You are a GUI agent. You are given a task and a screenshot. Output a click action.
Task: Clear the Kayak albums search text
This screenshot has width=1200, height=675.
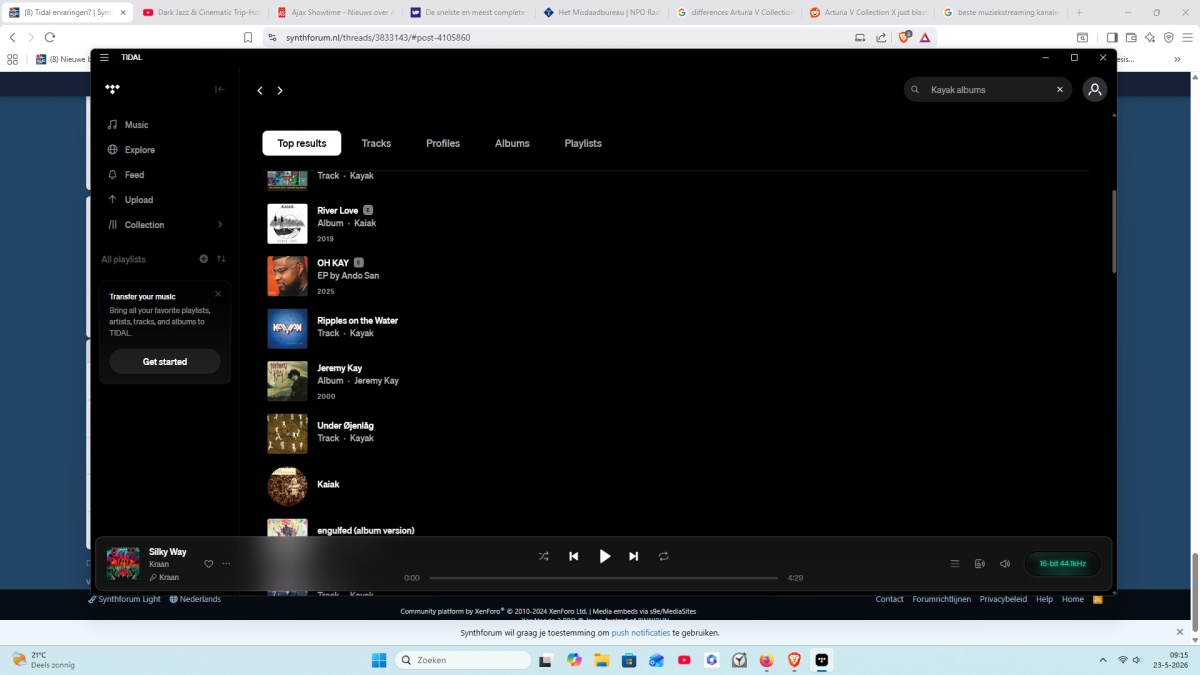click(1060, 90)
